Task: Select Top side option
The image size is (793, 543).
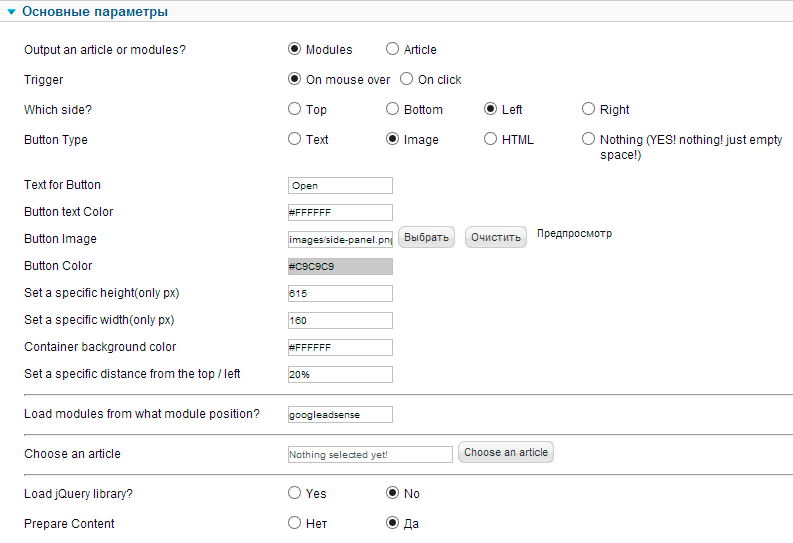Action: tap(294, 109)
